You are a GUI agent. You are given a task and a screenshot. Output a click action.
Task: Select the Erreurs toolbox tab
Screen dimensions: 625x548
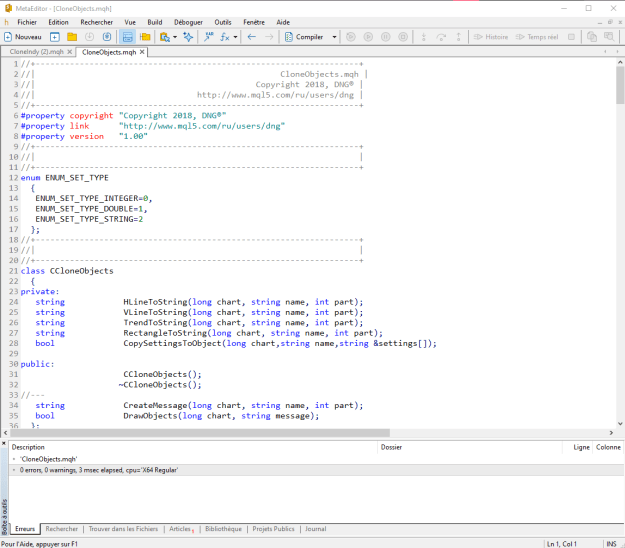pos(25,529)
